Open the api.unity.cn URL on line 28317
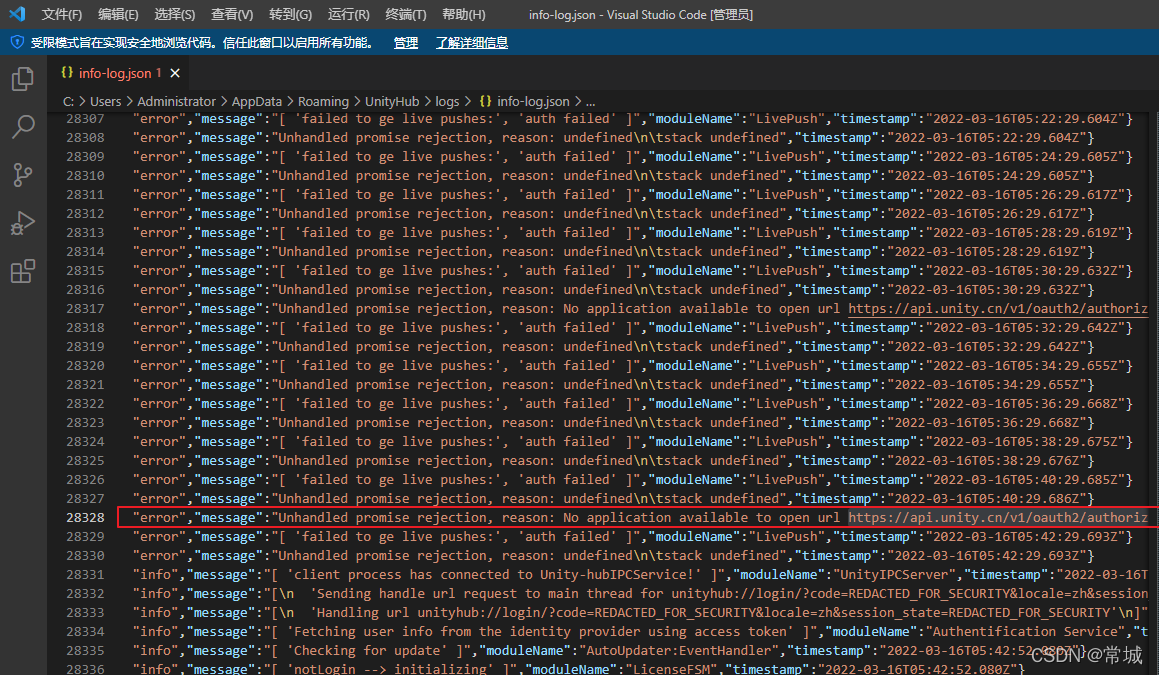This screenshot has width=1159, height=675. (998, 309)
